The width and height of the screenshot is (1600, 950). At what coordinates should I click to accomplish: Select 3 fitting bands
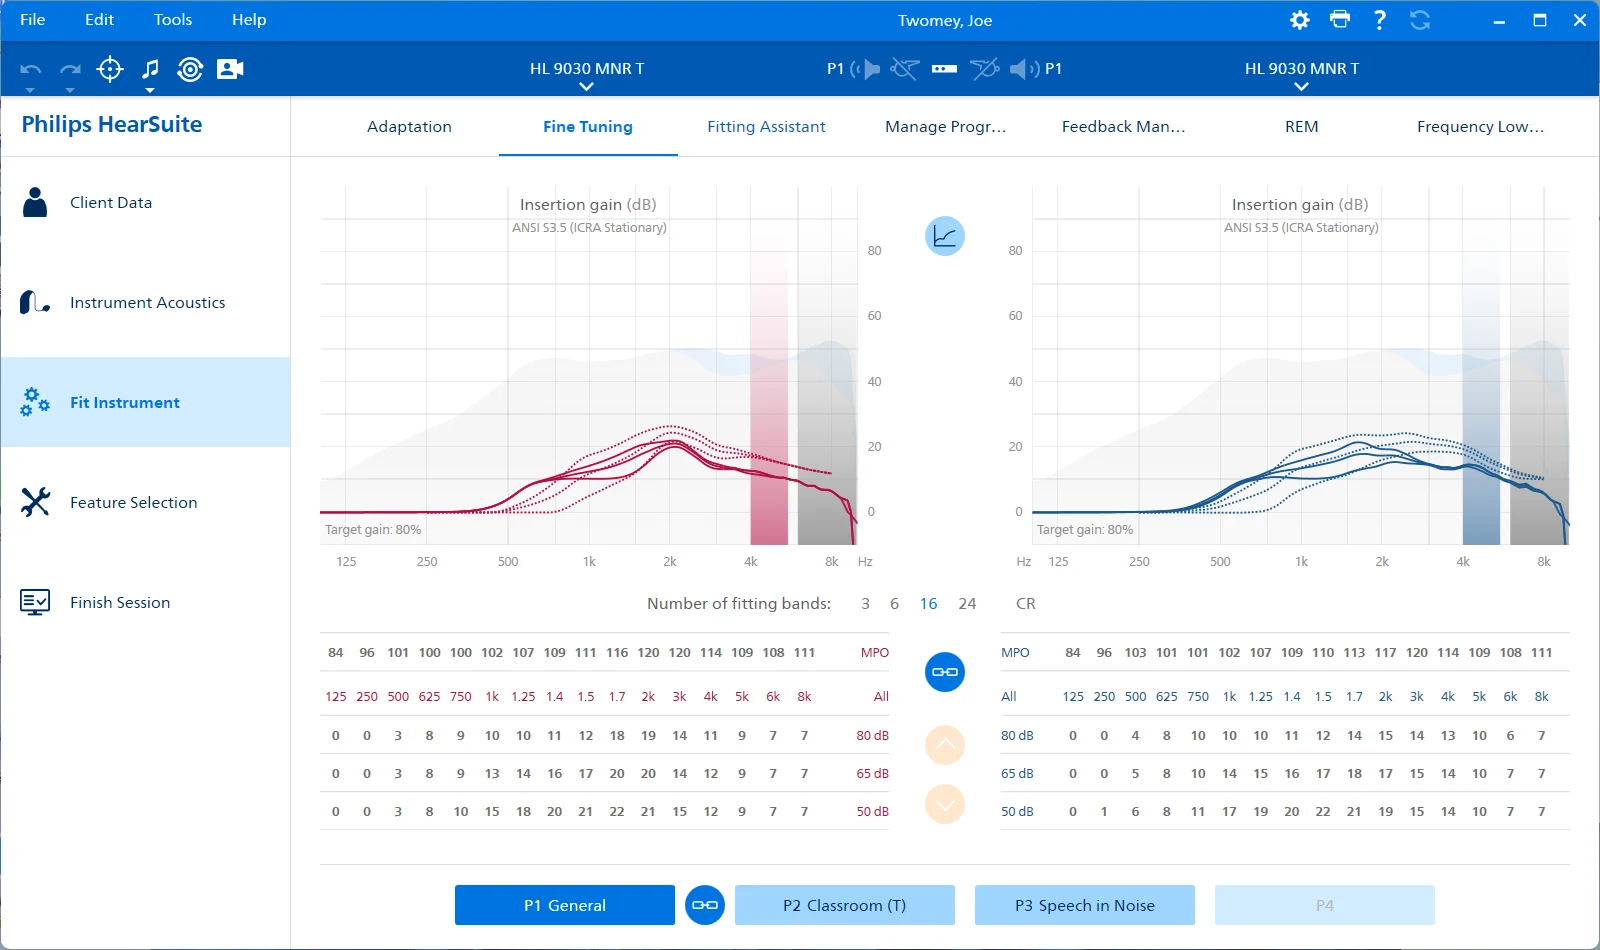[x=866, y=604]
